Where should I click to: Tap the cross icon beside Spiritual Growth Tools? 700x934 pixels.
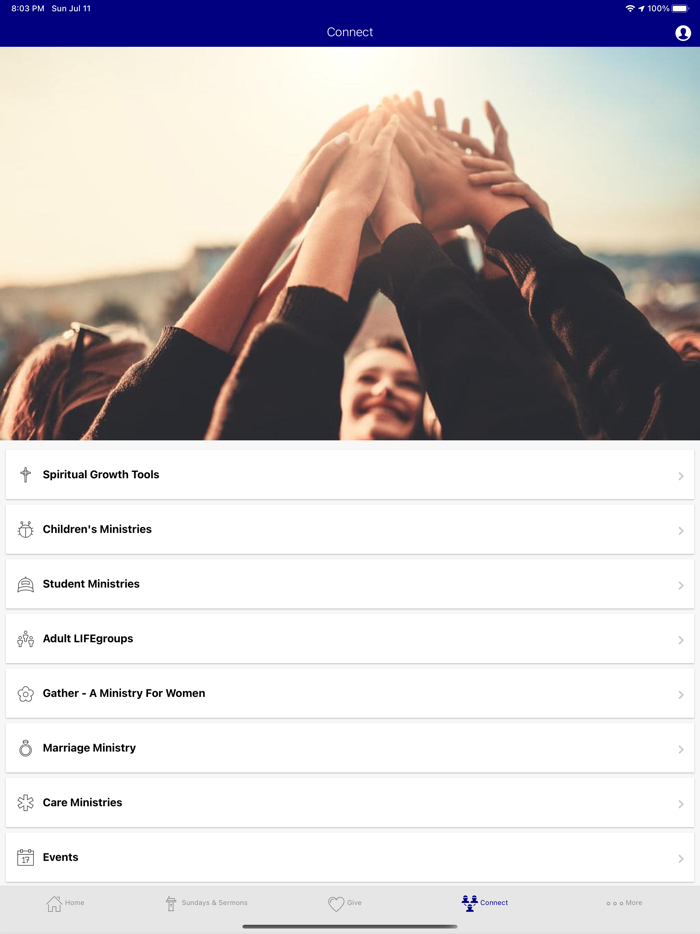coord(25,475)
